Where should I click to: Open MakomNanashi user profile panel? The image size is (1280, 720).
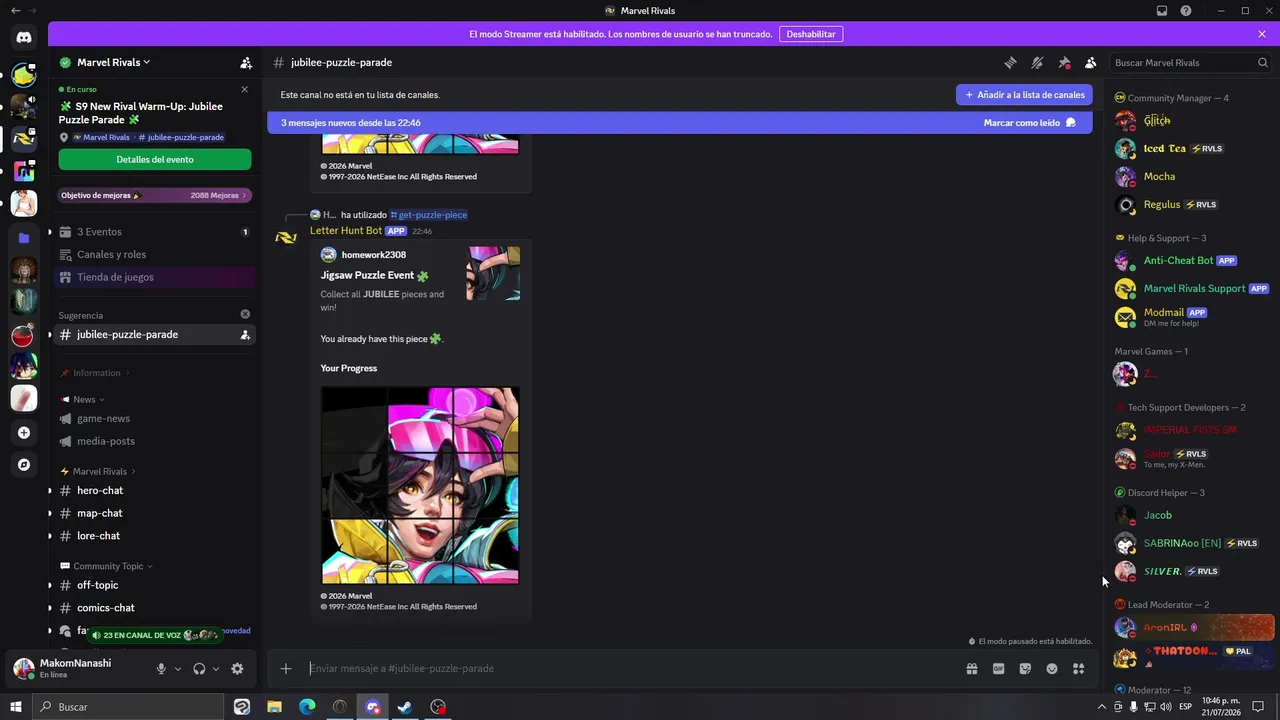tap(77, 668)
